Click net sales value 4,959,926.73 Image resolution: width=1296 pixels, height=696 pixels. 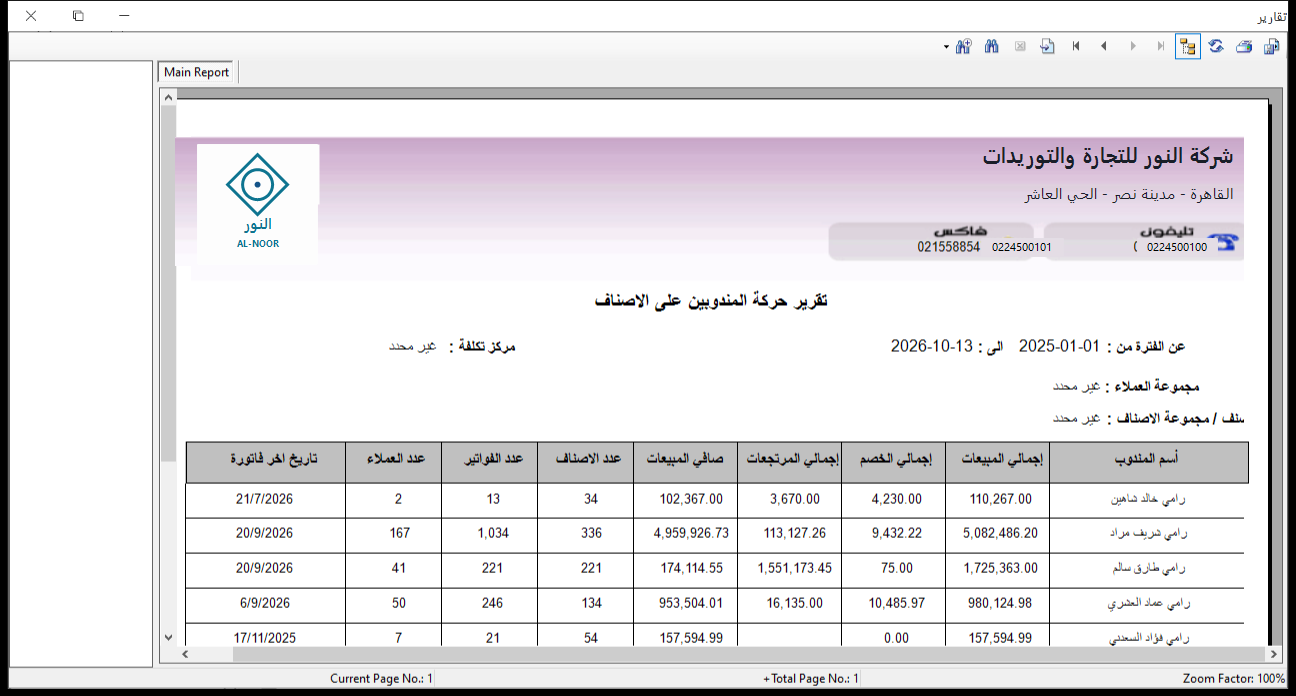pyautogui.click(x=691, y=533)
